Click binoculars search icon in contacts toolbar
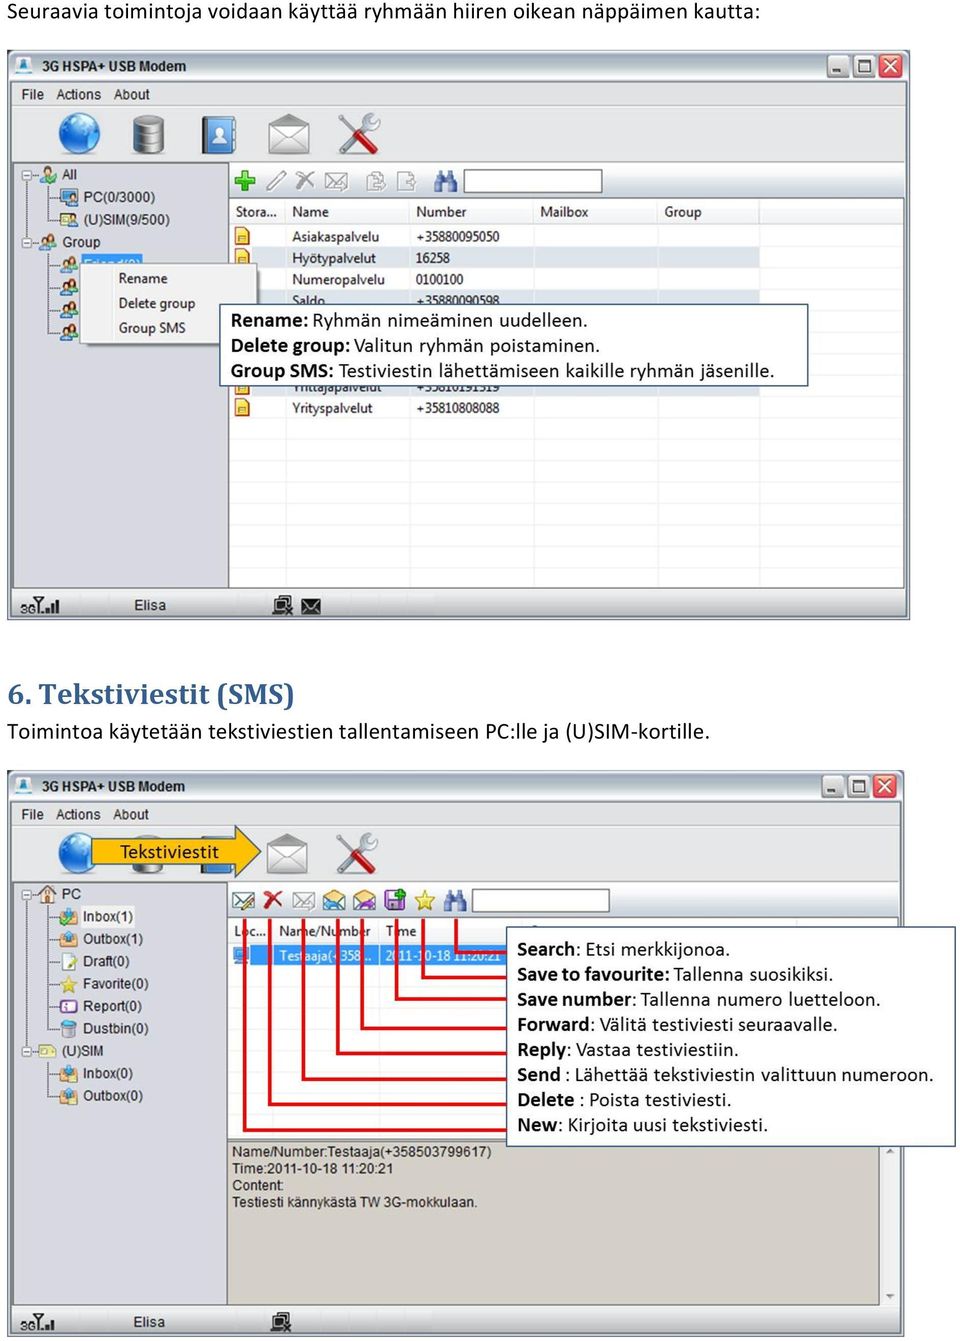Screen dimensions: 960x1341 445,181
